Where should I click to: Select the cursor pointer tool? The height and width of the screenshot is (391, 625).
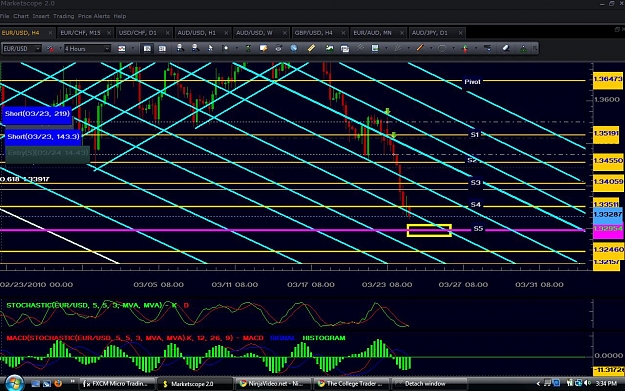point(210,48)
